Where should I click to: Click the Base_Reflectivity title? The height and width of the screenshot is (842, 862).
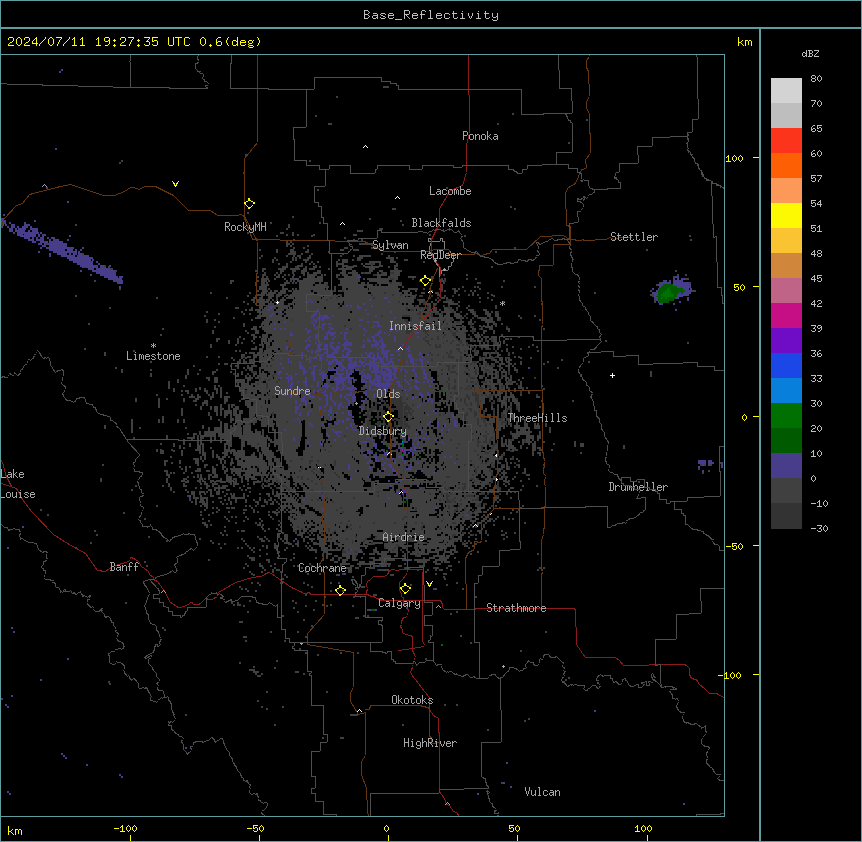[x=431, y=15]
